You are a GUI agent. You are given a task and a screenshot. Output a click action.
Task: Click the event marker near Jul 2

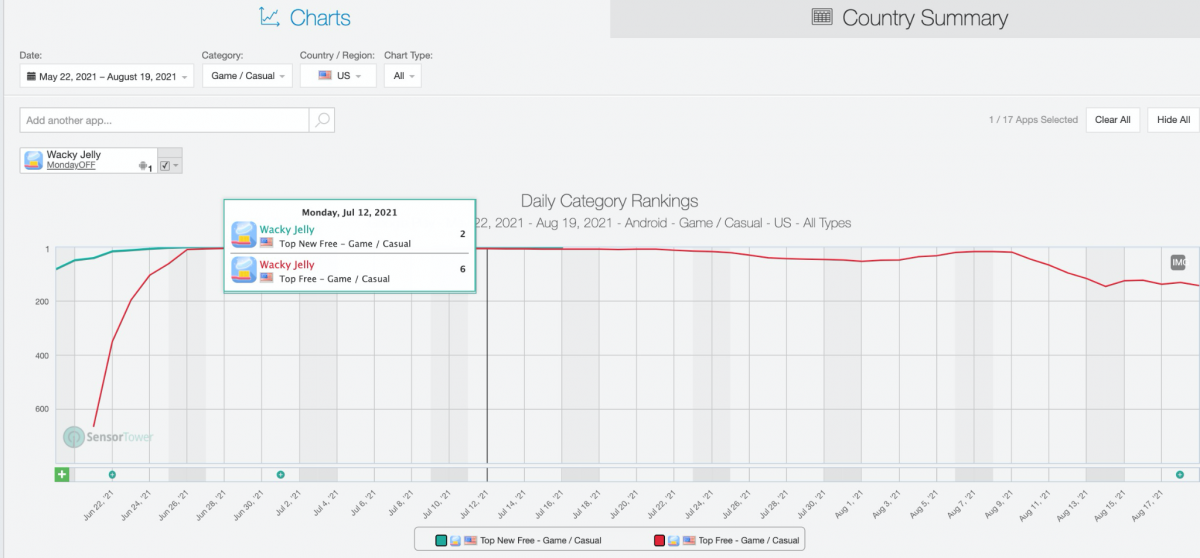coord(281,474)
